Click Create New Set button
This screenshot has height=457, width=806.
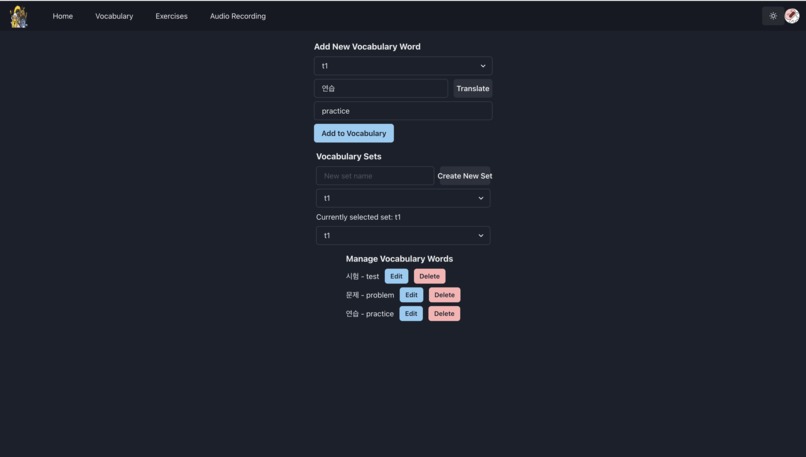(x=465, y=176)
